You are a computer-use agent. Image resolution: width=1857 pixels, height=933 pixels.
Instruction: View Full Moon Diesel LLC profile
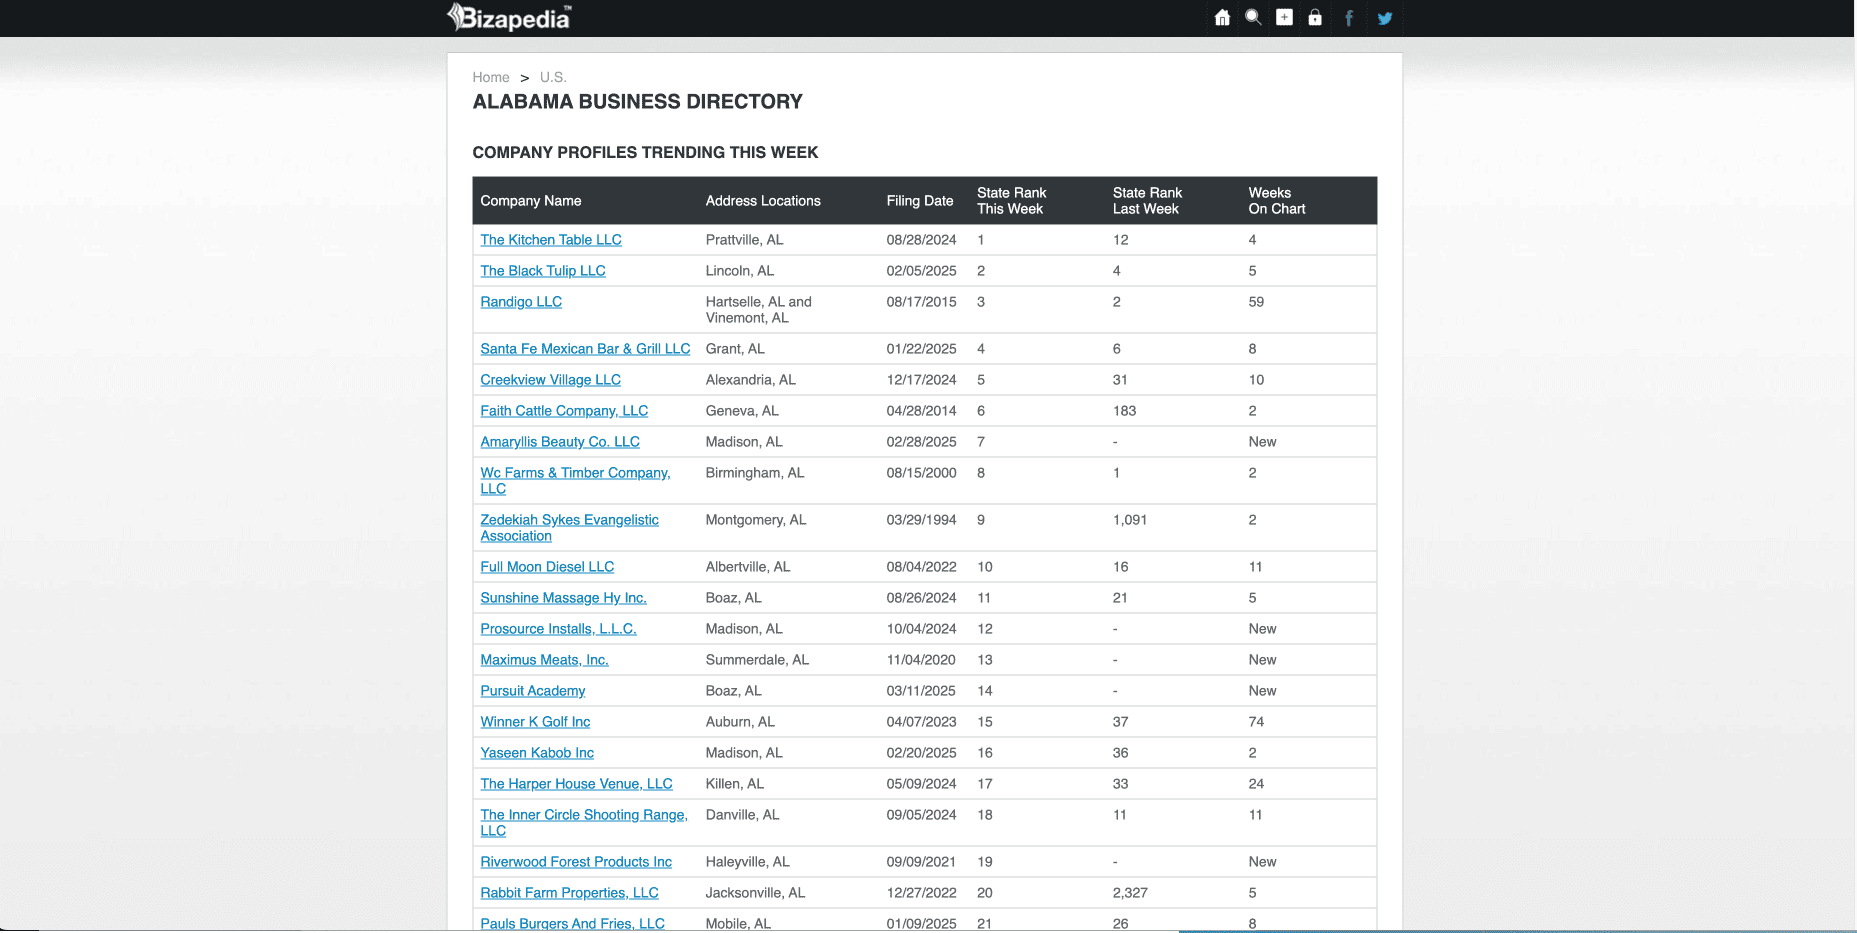547,567
